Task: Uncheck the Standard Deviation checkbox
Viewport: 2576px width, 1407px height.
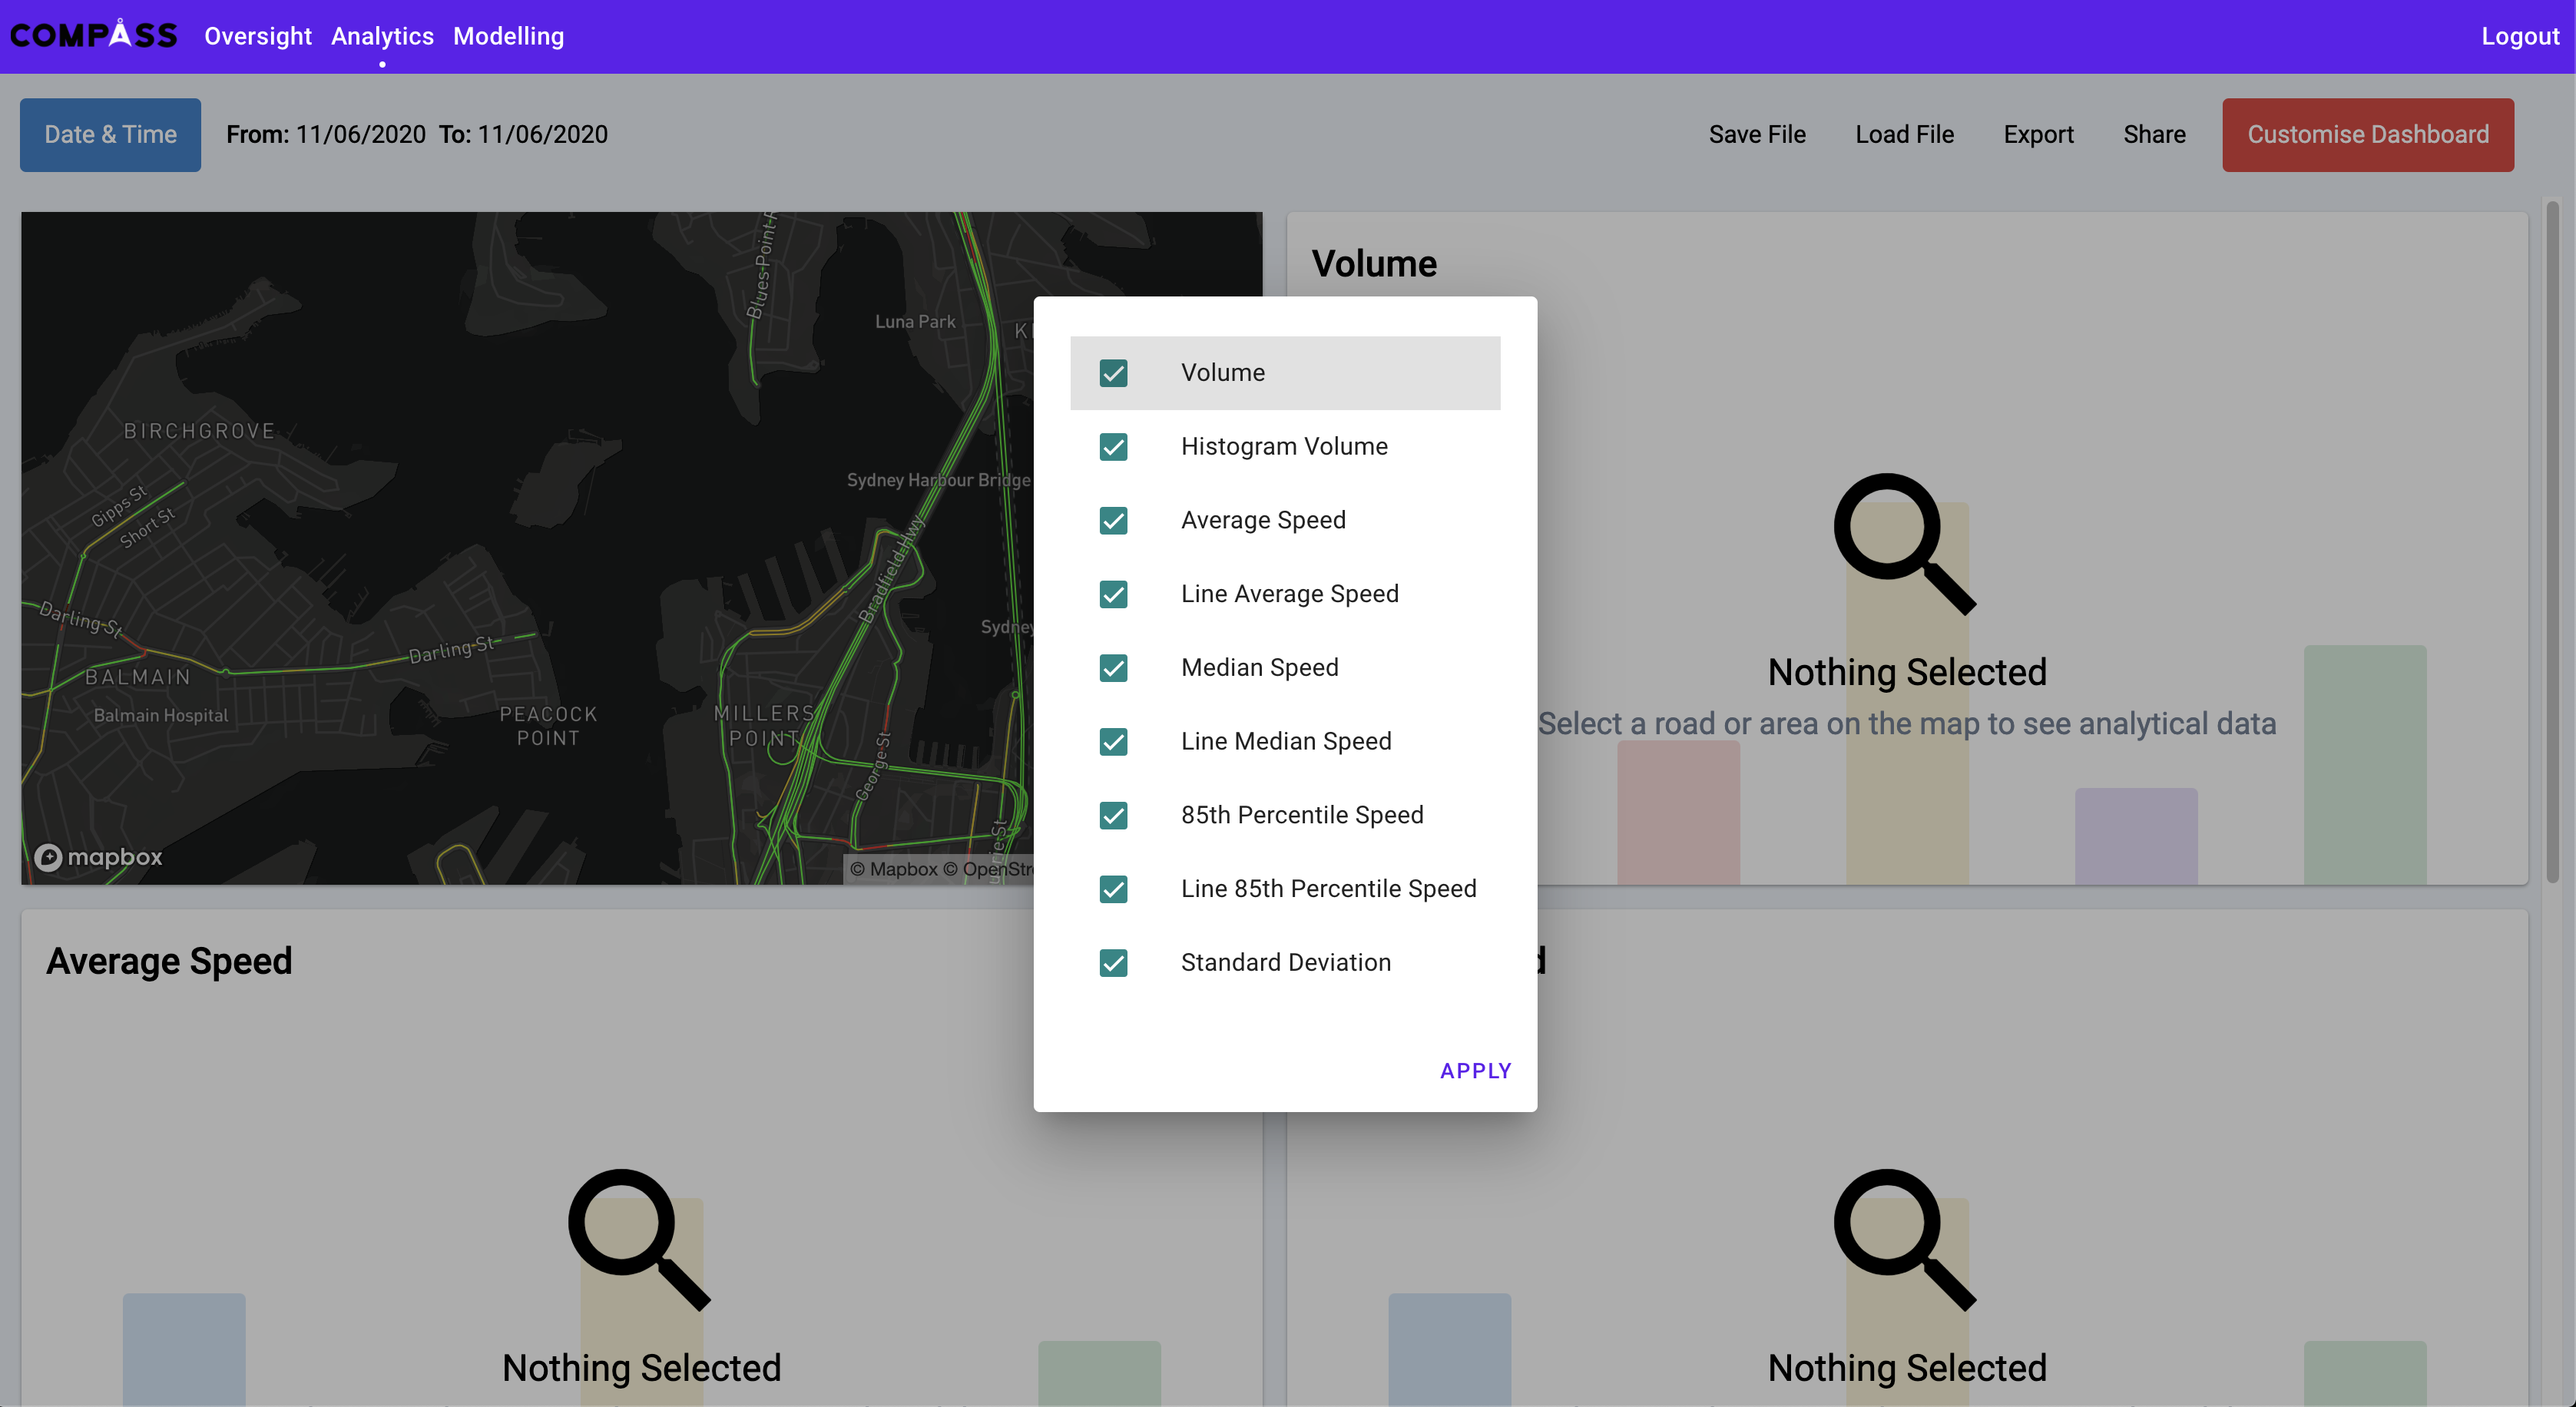Action: click(x=1113, y=963)
